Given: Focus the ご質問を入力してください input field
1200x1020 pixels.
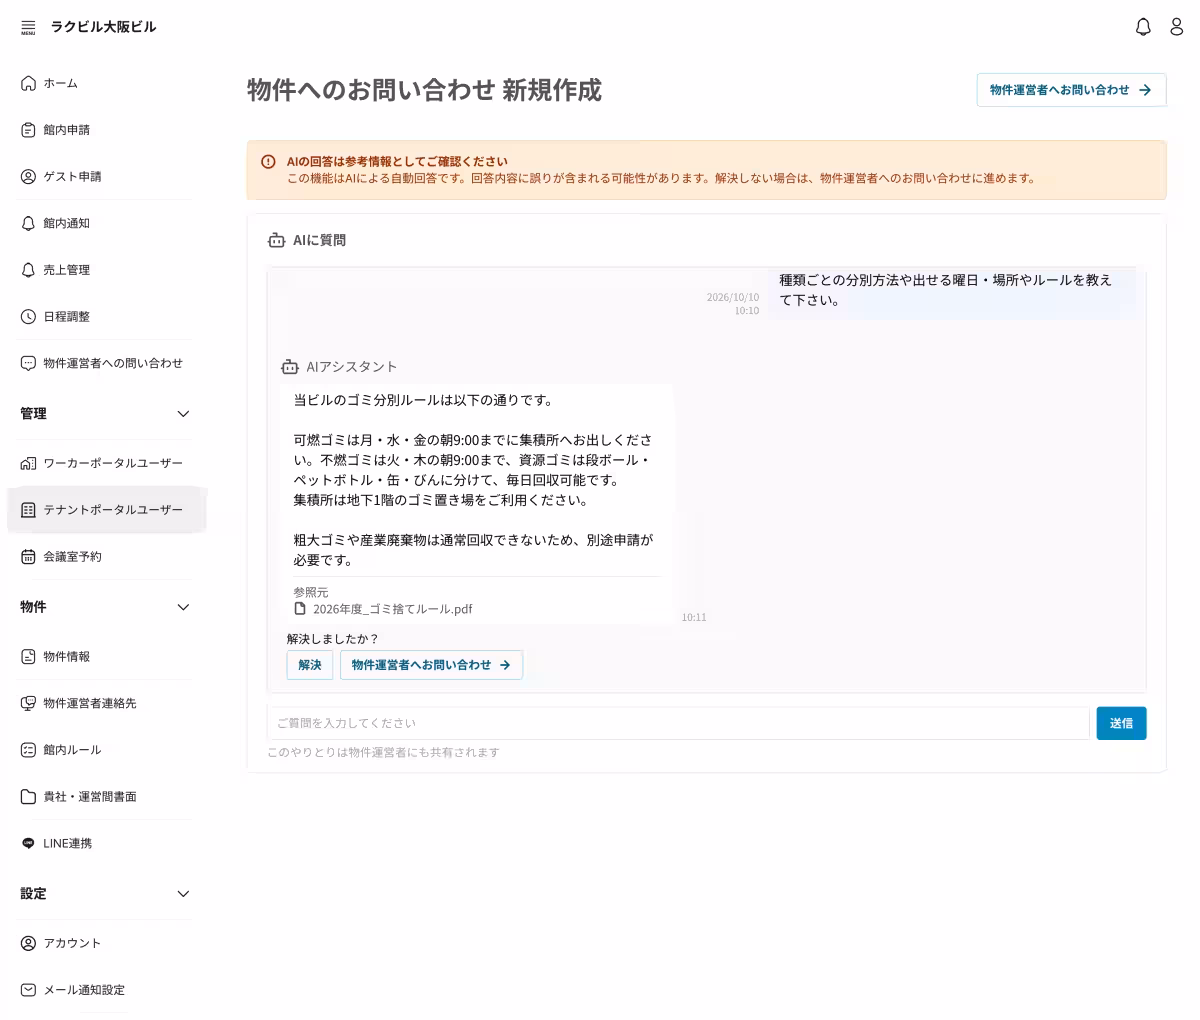Looking at the screenshot, I should pyautogui.click(x=678, y=723).
